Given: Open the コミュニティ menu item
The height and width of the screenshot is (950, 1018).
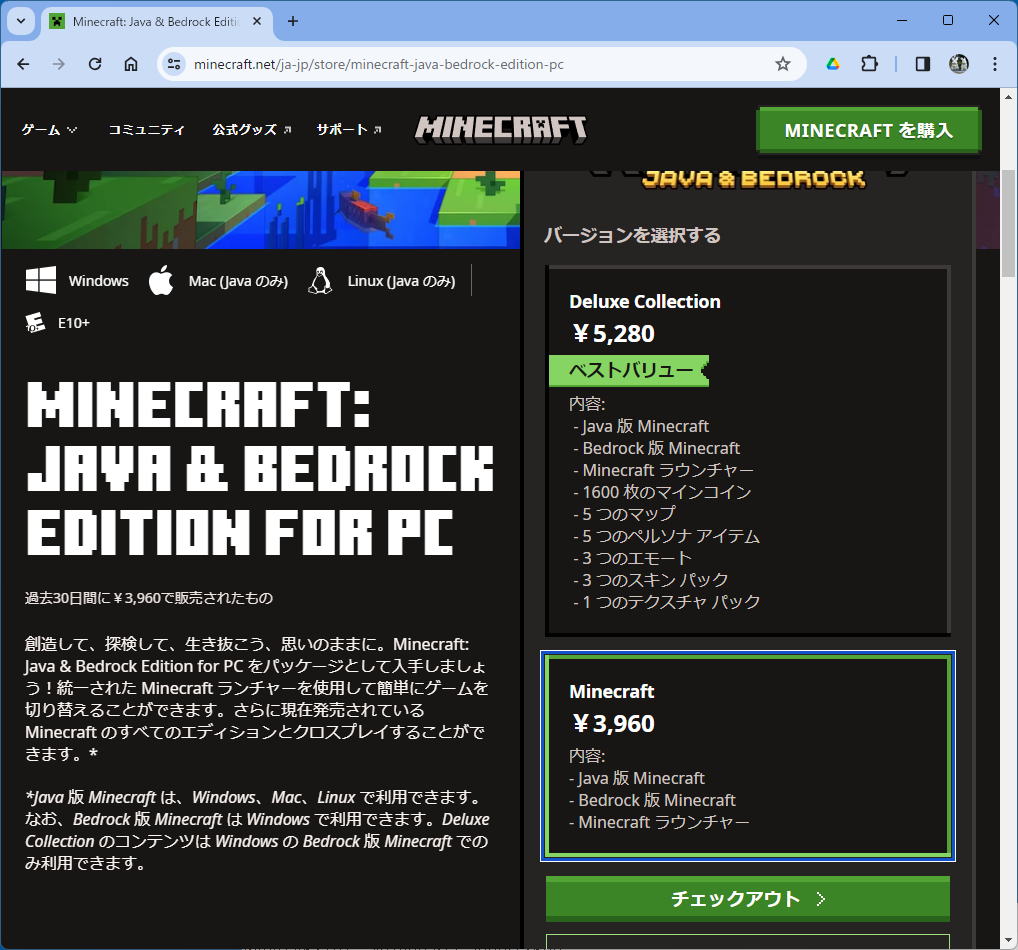Looking at the screenshot, I should pos(146,130).
